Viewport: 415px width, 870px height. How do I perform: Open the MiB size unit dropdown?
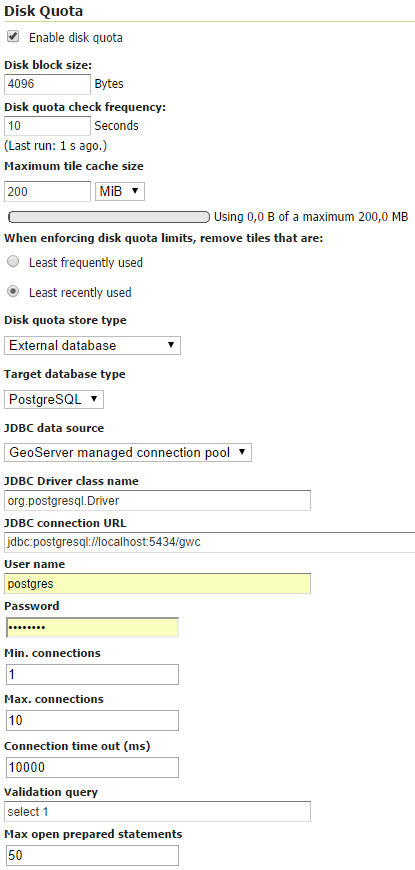tap(120, 191)
